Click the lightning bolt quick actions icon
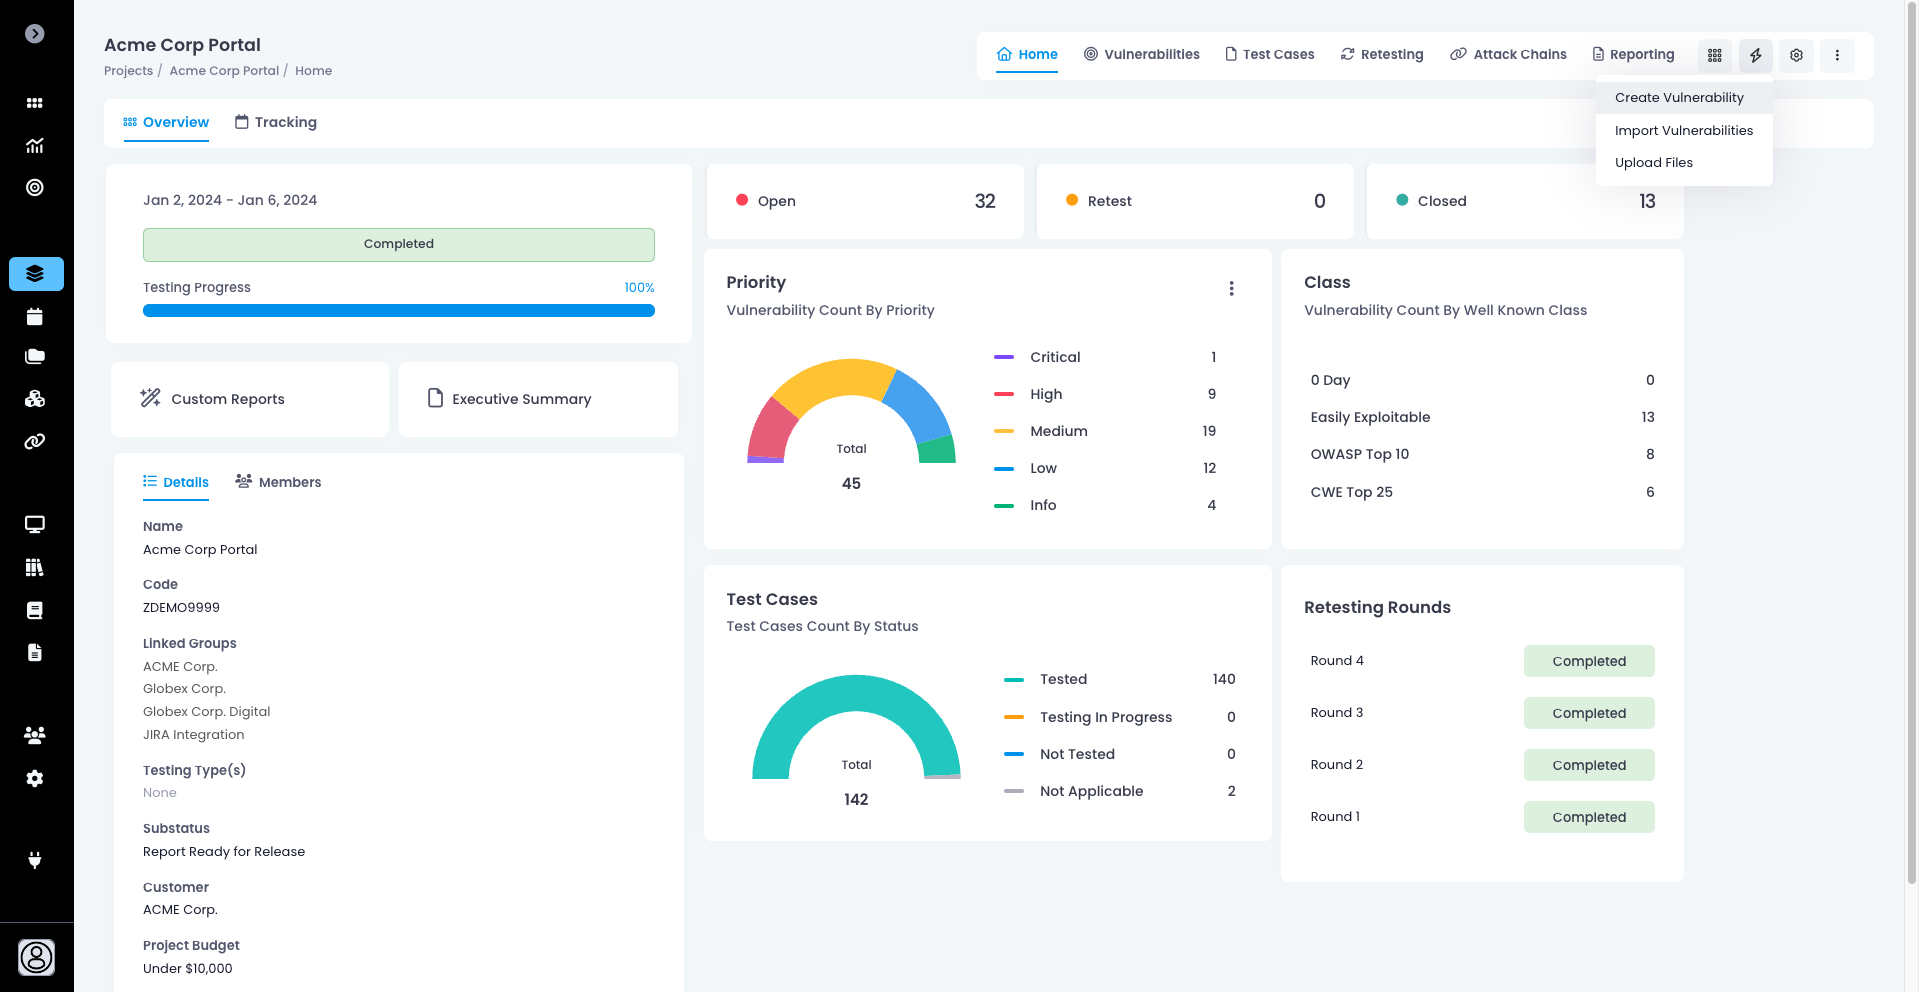Viewport: 1919px width, 992px height. point(1755,55)
